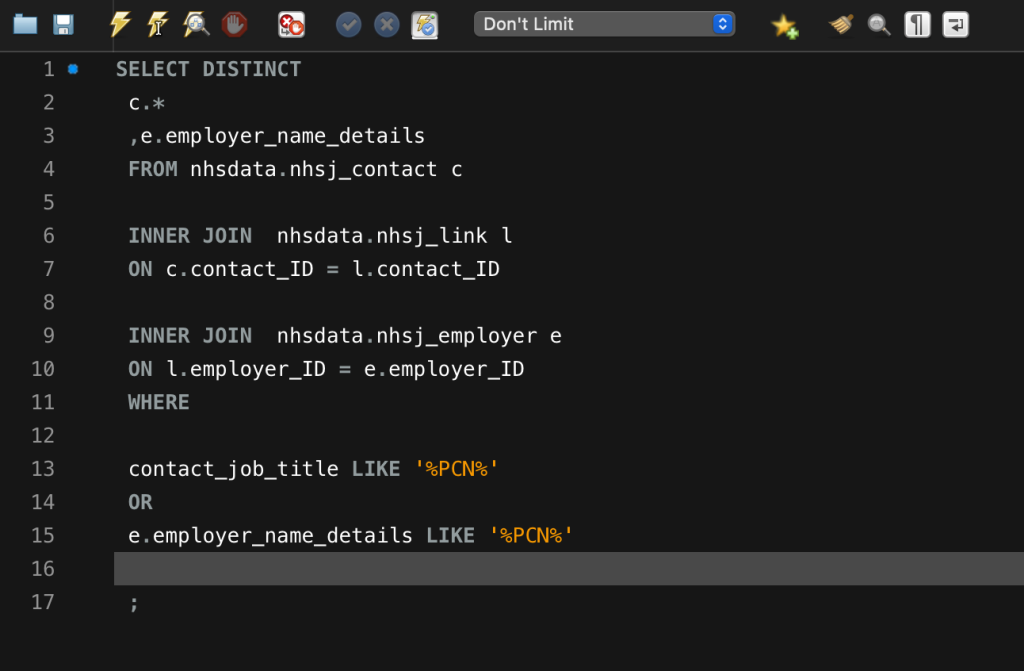This screenshot has height=671, width=1024.
Task: Open a SQL script file with folder icon
Action: [25, 25]
